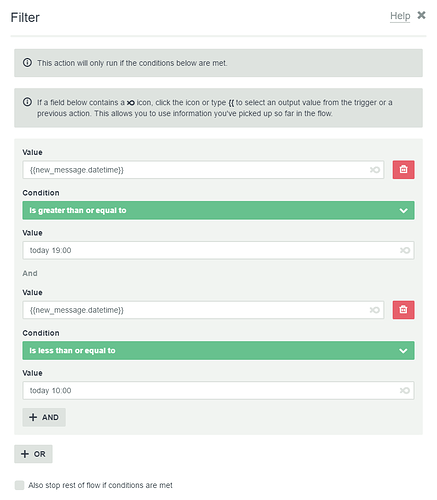The width and height of the screenshot is (437, 500).
Task: Add condition with the + AND button
Action: 44,417
